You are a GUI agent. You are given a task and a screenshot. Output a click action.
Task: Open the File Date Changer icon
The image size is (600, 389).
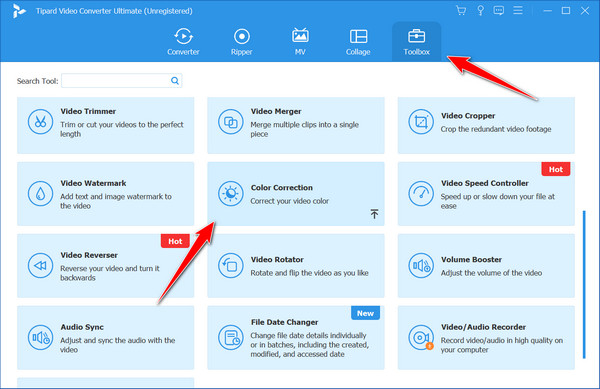[231, 337]
